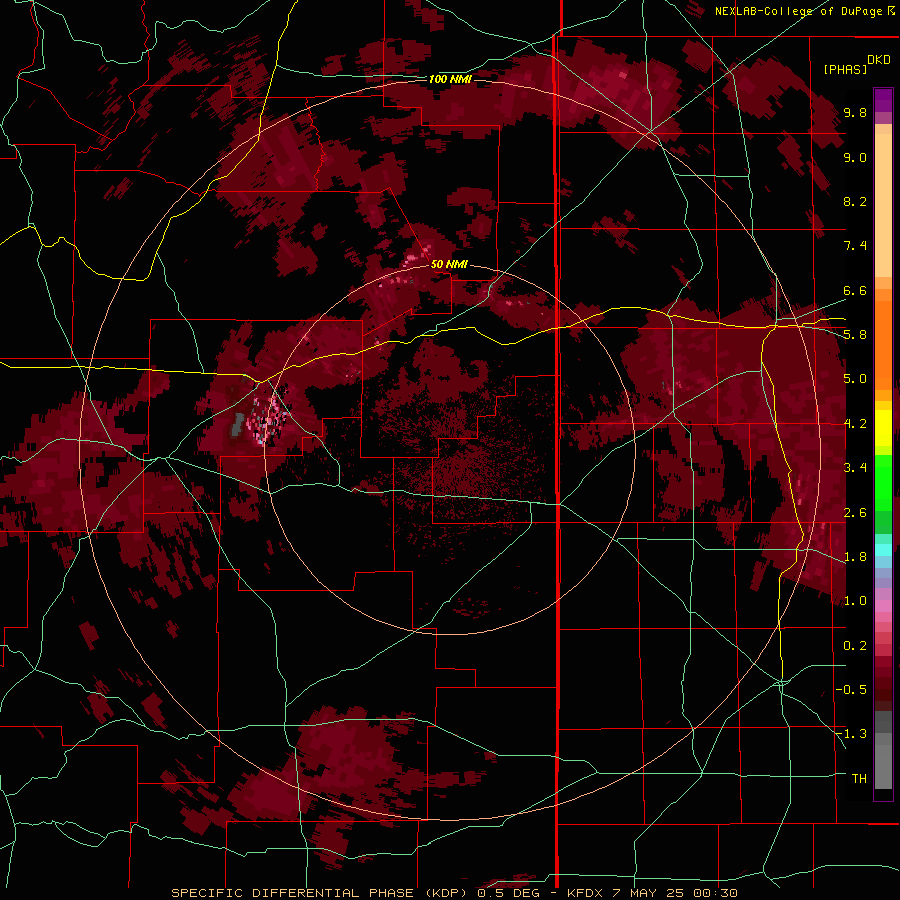Select the 2.6 scale label

point(855,513)
